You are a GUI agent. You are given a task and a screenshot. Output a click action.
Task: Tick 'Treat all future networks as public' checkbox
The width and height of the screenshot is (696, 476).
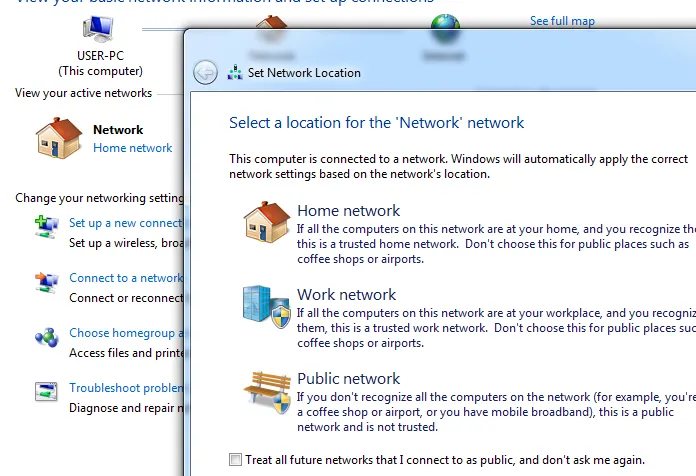[235, 459]
